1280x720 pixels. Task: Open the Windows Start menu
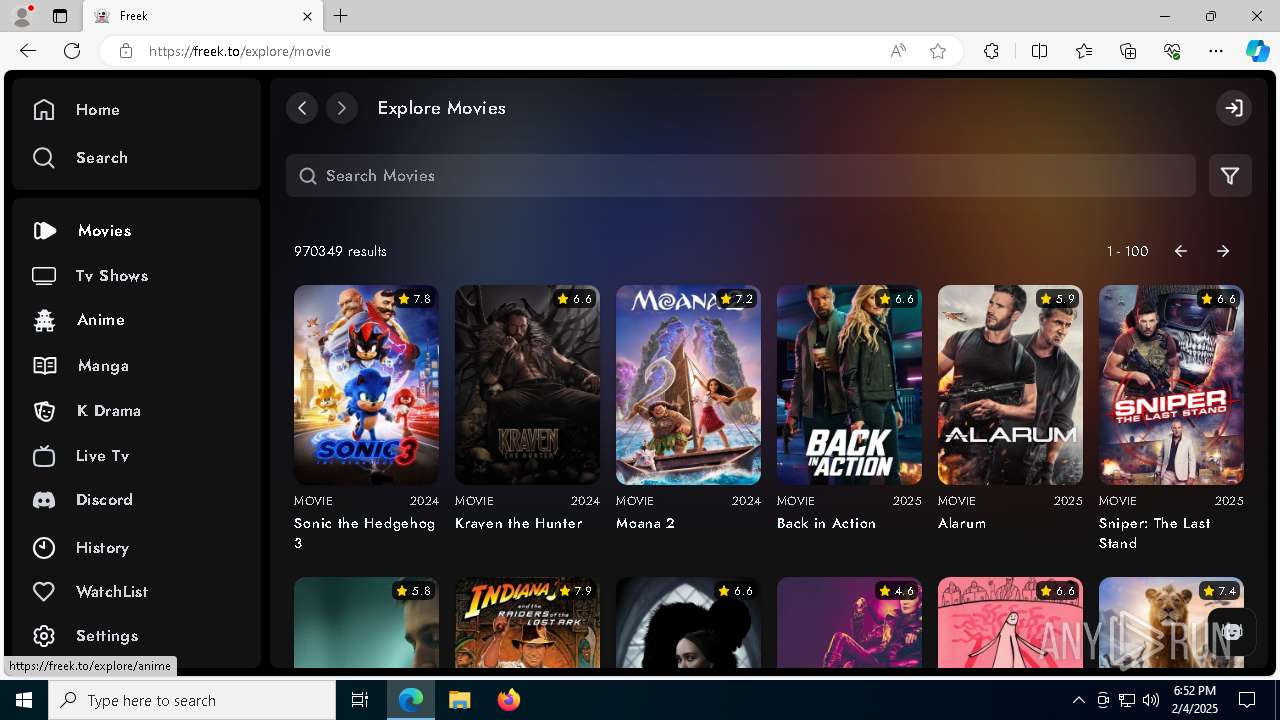click(24, 700)
